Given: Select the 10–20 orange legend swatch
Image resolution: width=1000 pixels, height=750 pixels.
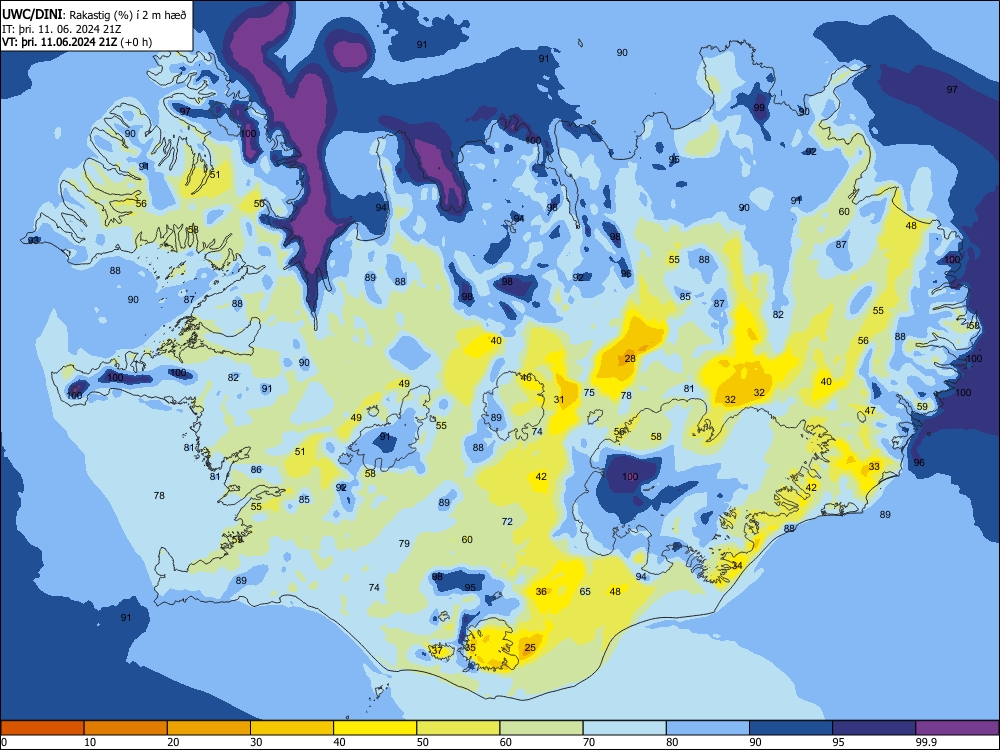Looking at the screenshot, I should [x=126, y=728].
